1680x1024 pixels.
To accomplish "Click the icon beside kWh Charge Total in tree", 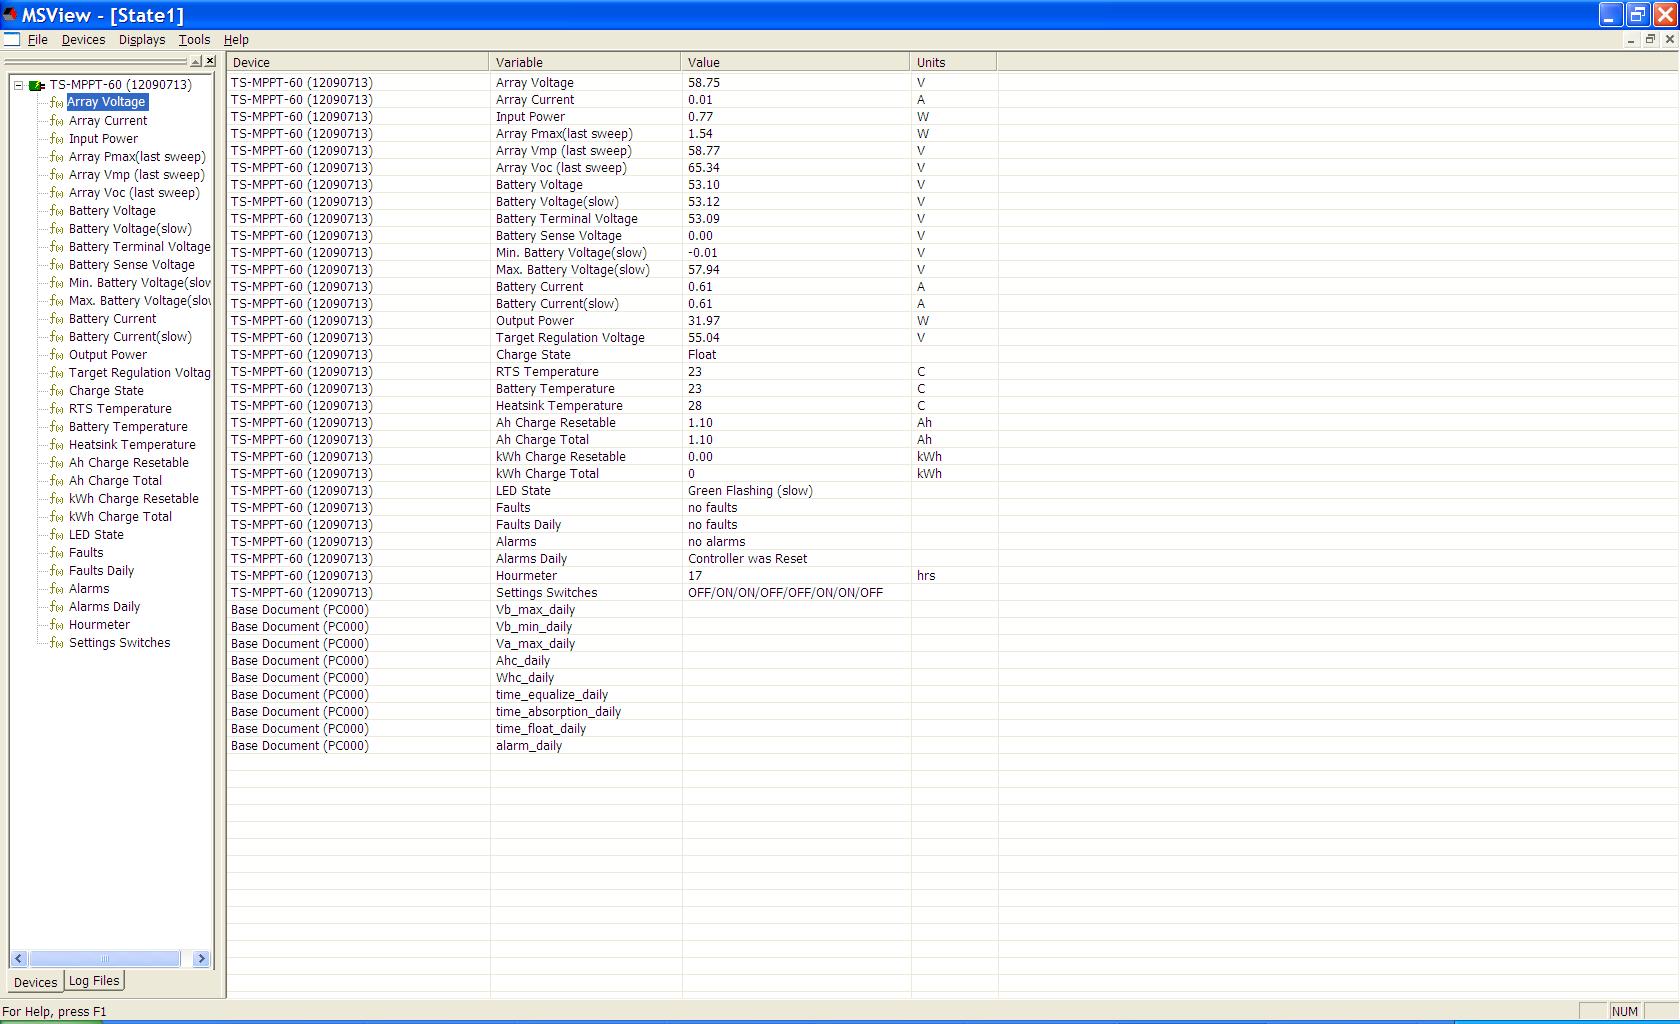I will 57,517.
